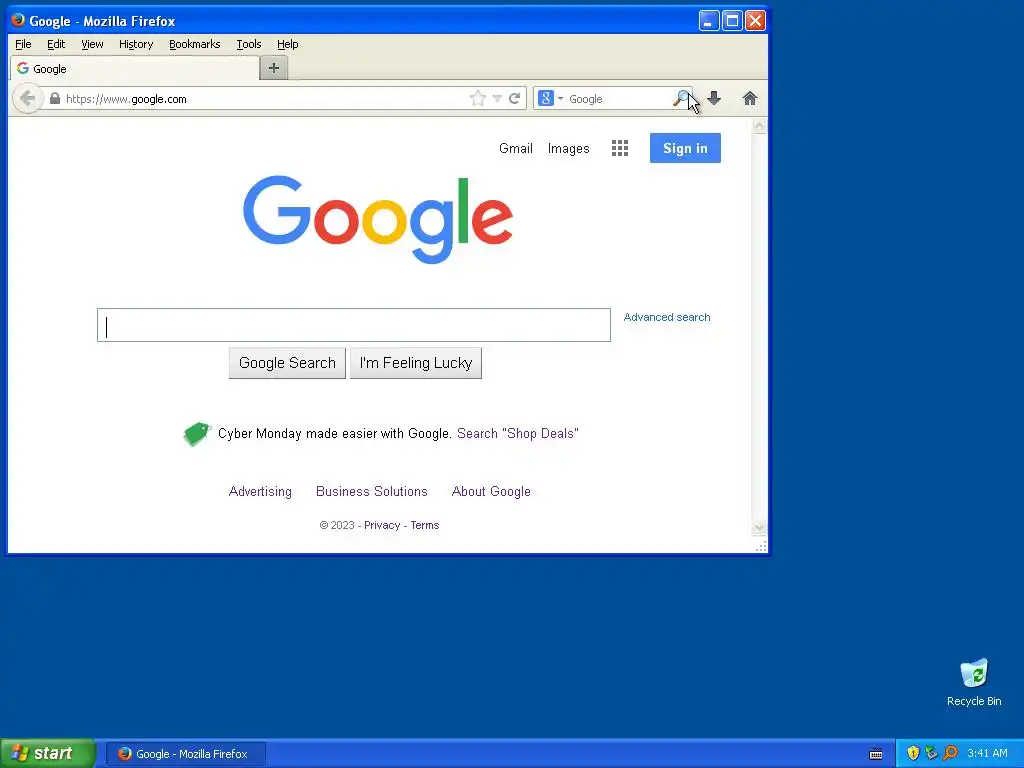This screenshot has width=1024, height=768.
Task: Open the Tools menu
Action: coord(249,44)
